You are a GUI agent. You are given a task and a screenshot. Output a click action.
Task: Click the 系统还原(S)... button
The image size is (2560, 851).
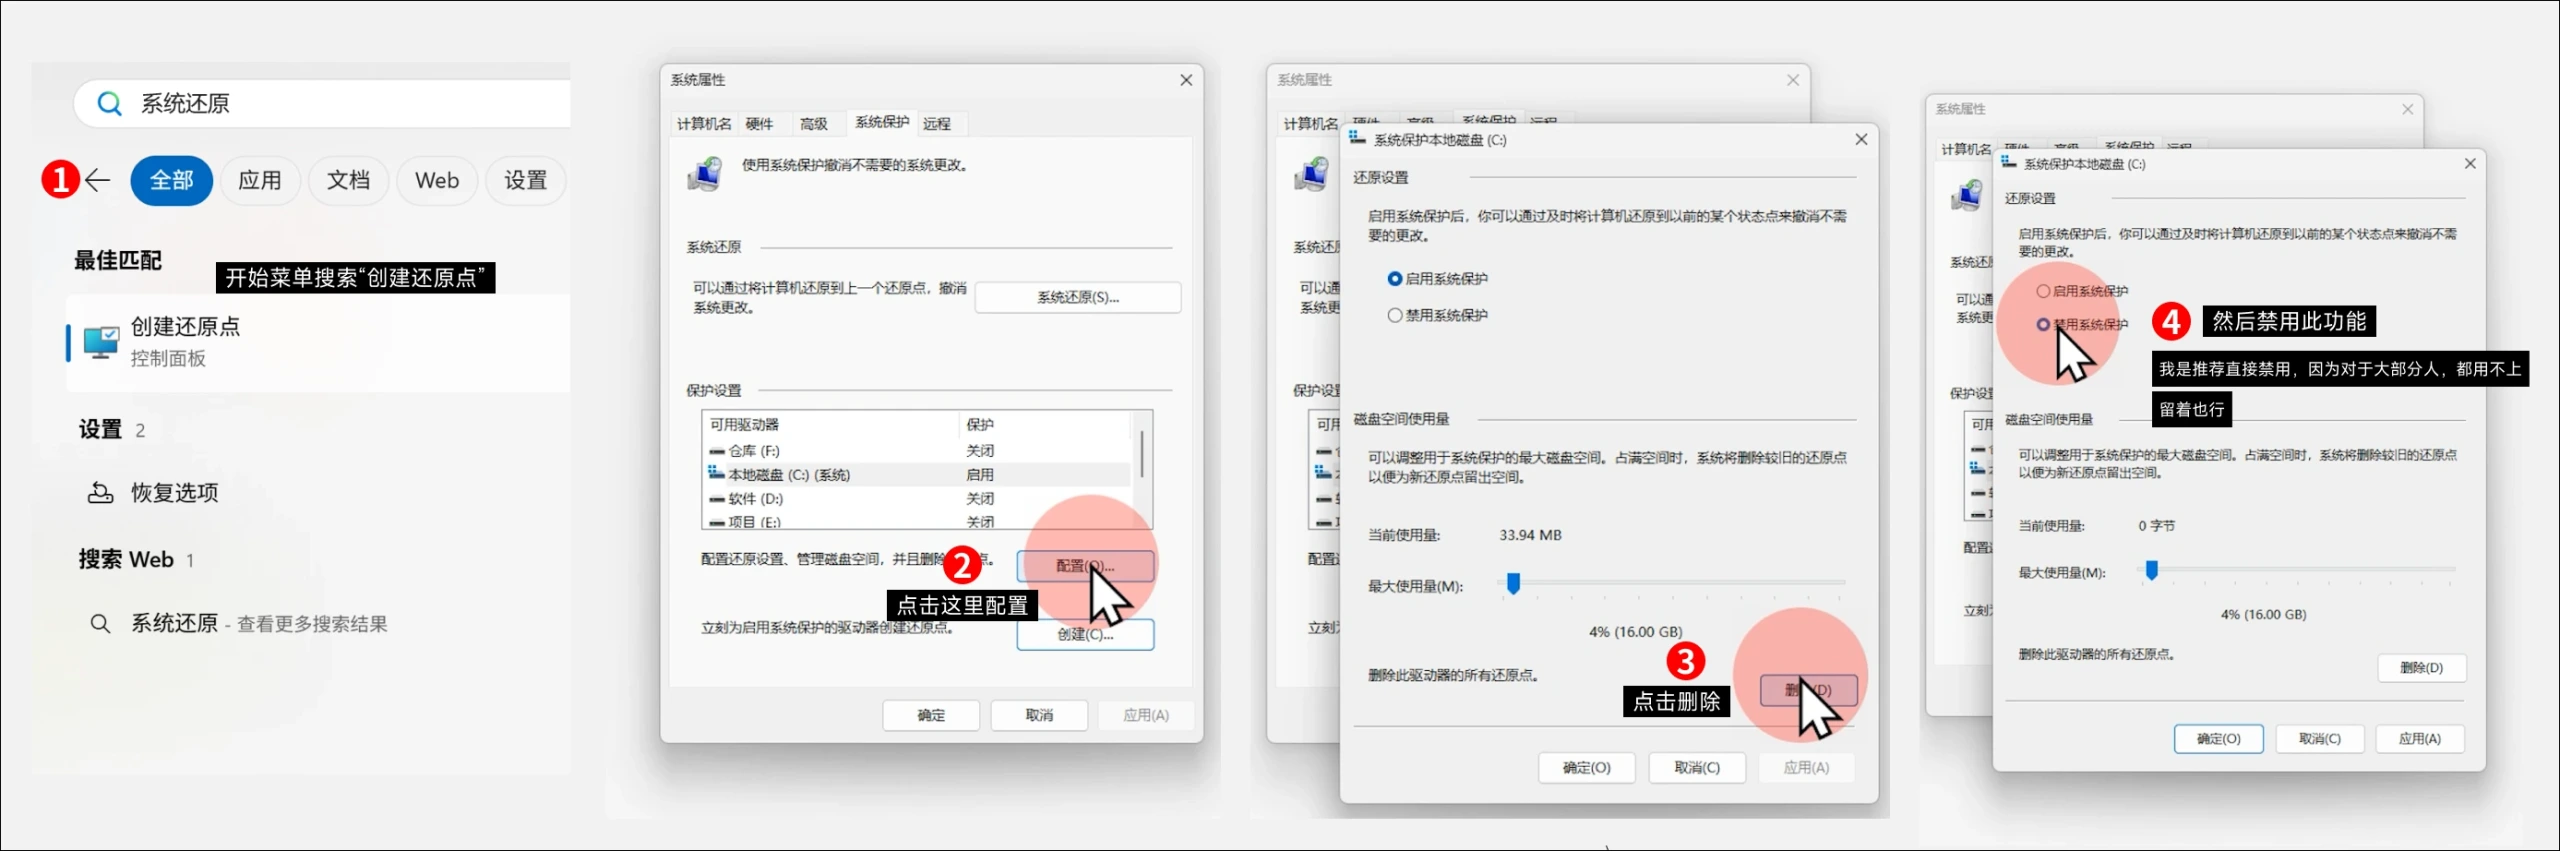click(1078, 297)
